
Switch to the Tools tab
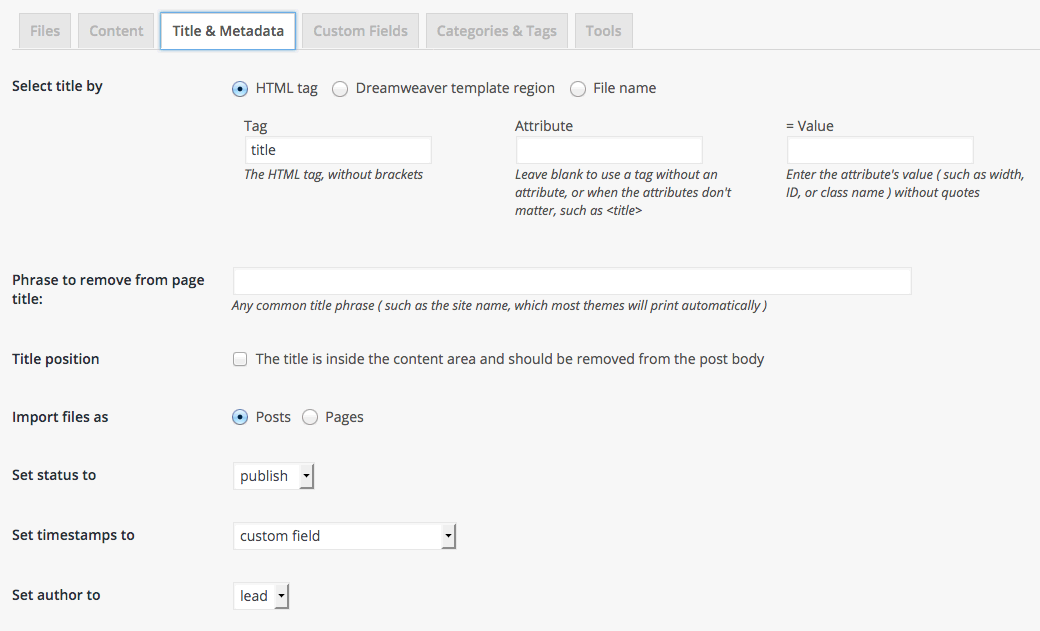click(x=604, y=31)
